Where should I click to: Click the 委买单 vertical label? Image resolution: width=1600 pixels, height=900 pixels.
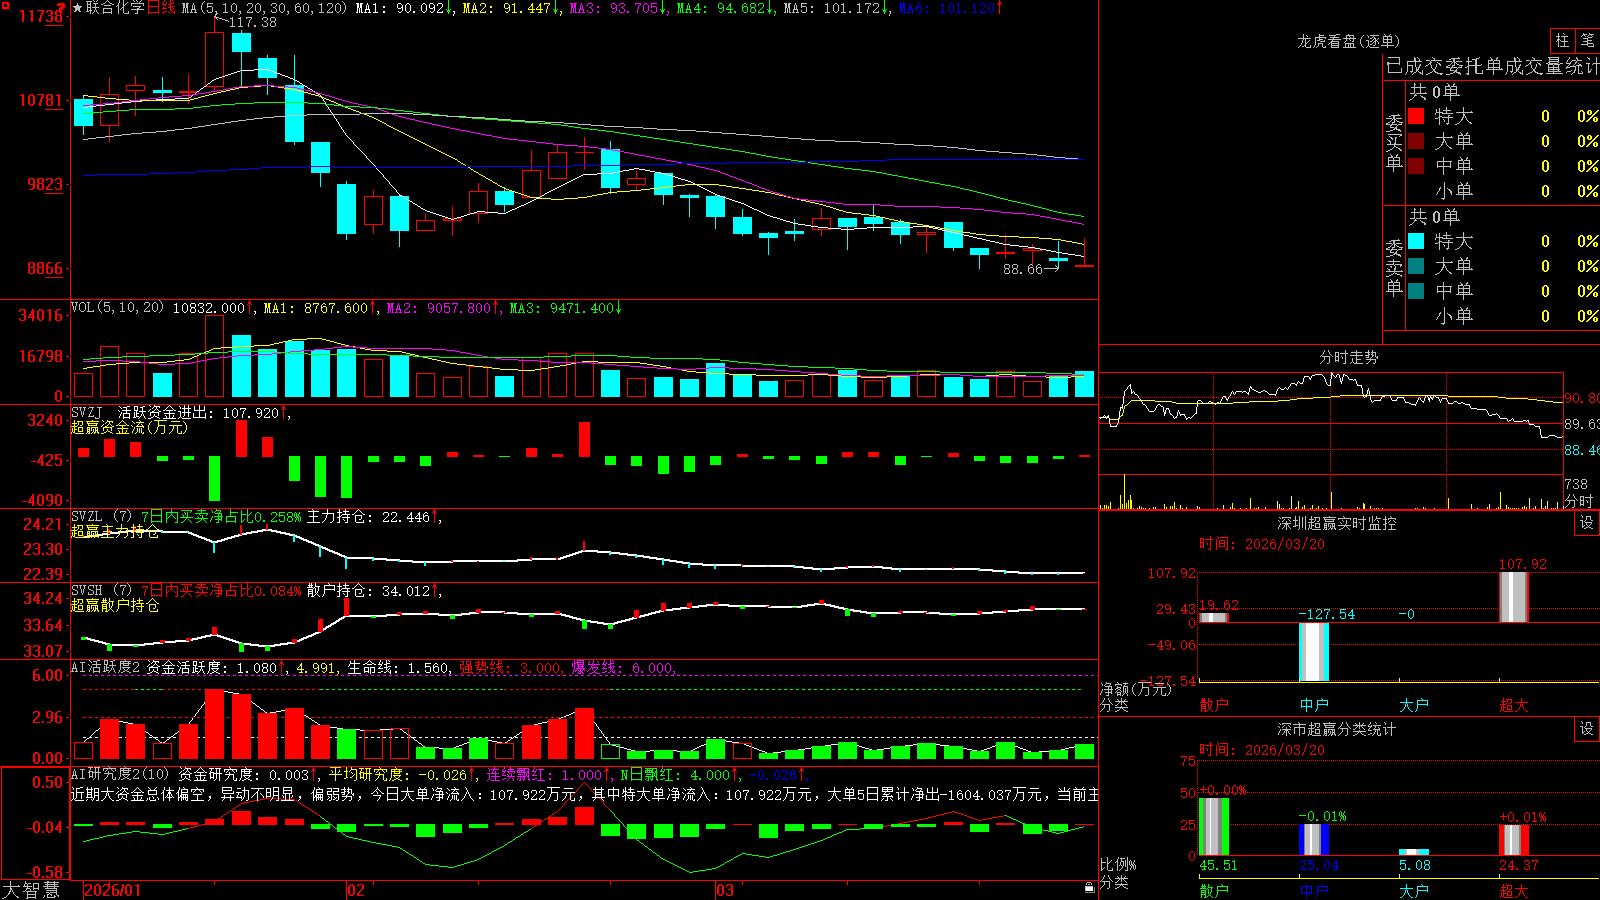pos(1394,142)
